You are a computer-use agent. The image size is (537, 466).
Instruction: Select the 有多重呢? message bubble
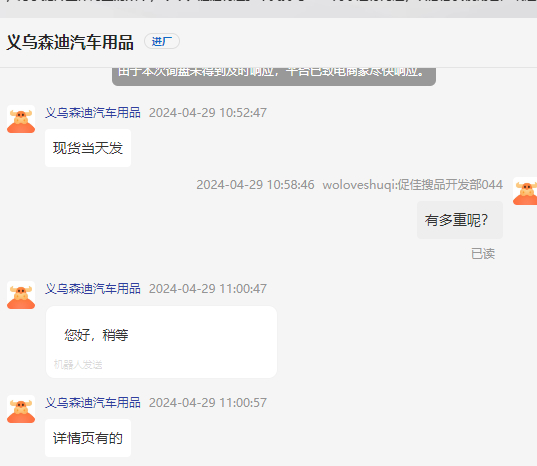(460, 220)
